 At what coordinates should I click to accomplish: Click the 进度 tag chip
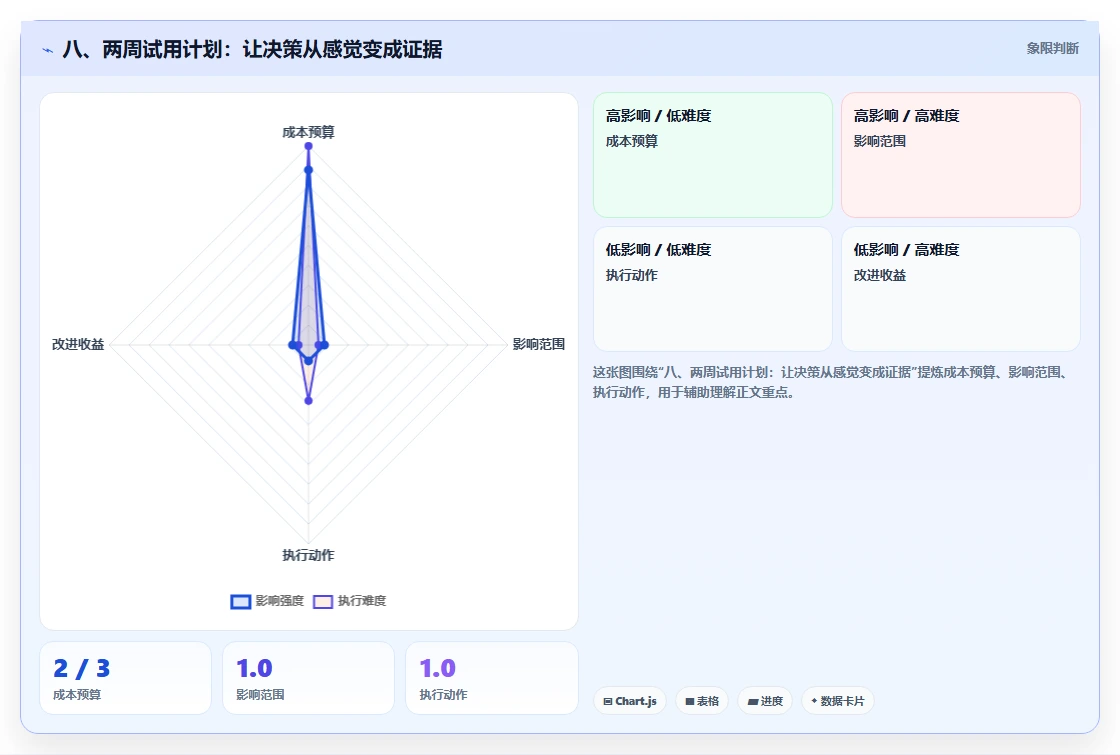click(x=765, y=701)
